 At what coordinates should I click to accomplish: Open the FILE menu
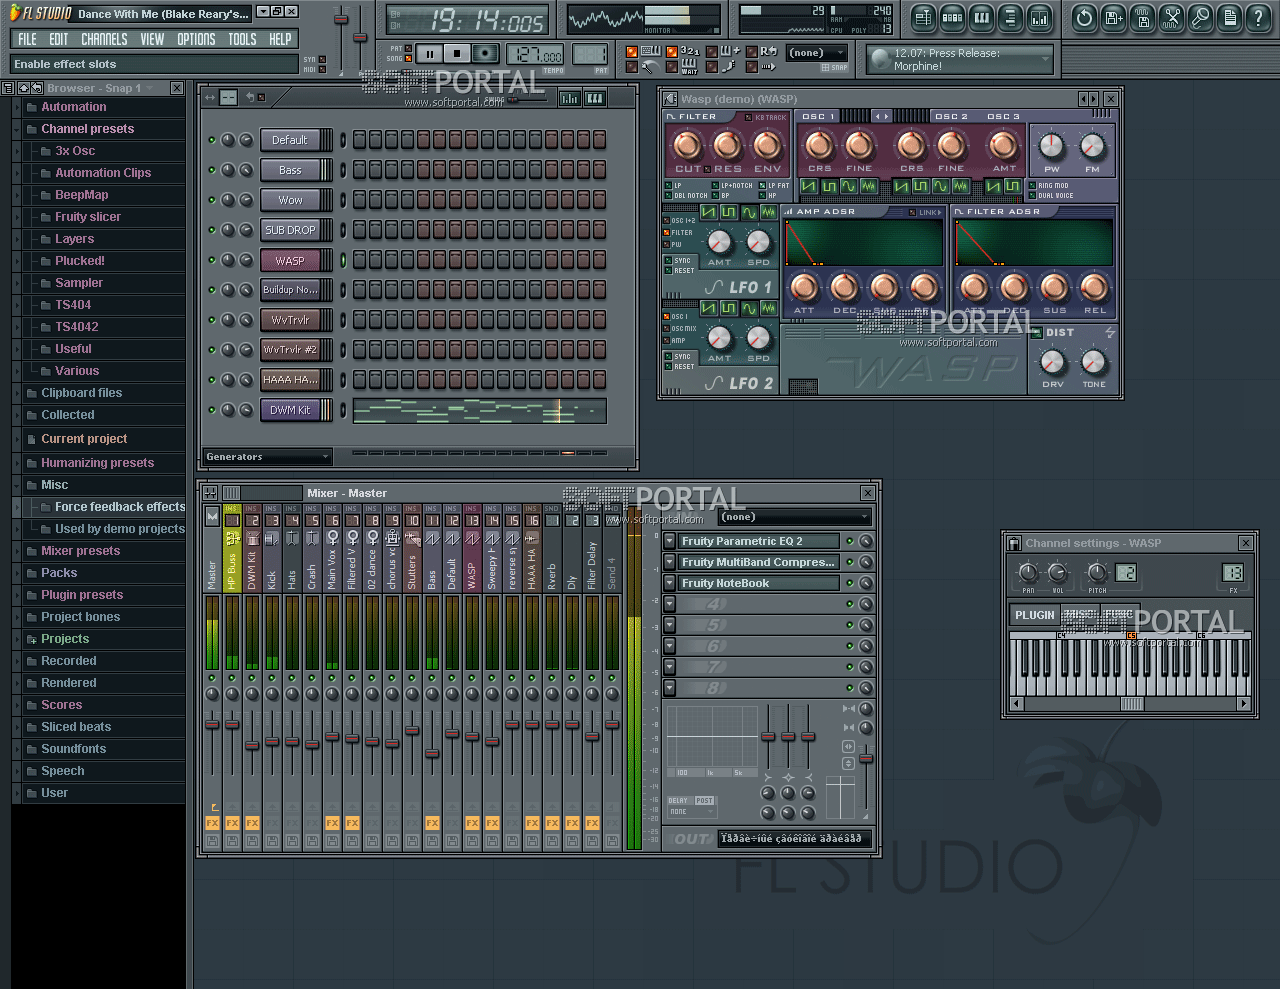pyautogui.click(x=27, y=39)
